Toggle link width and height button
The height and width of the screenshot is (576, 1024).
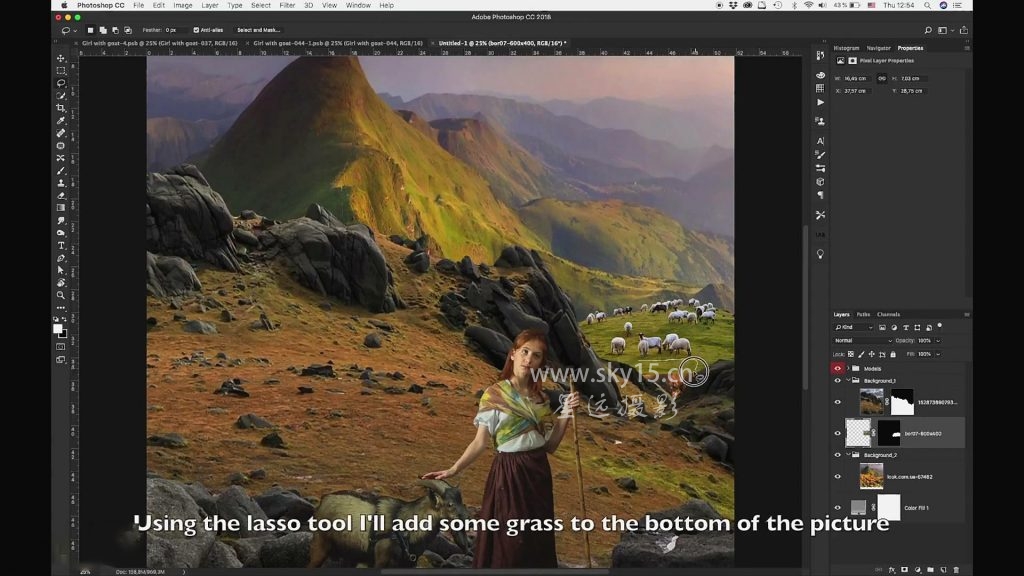click(x=882, y=78)
